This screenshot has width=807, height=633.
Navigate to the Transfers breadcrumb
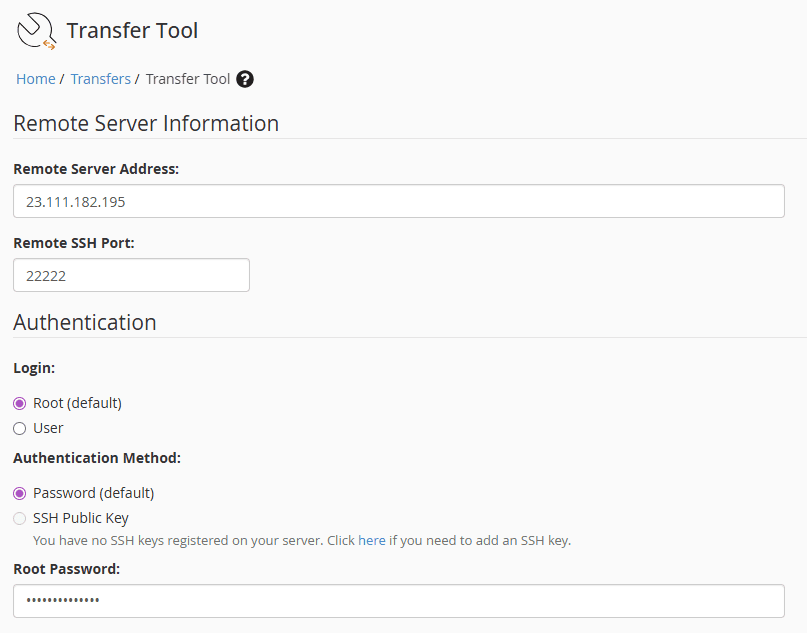100,78
